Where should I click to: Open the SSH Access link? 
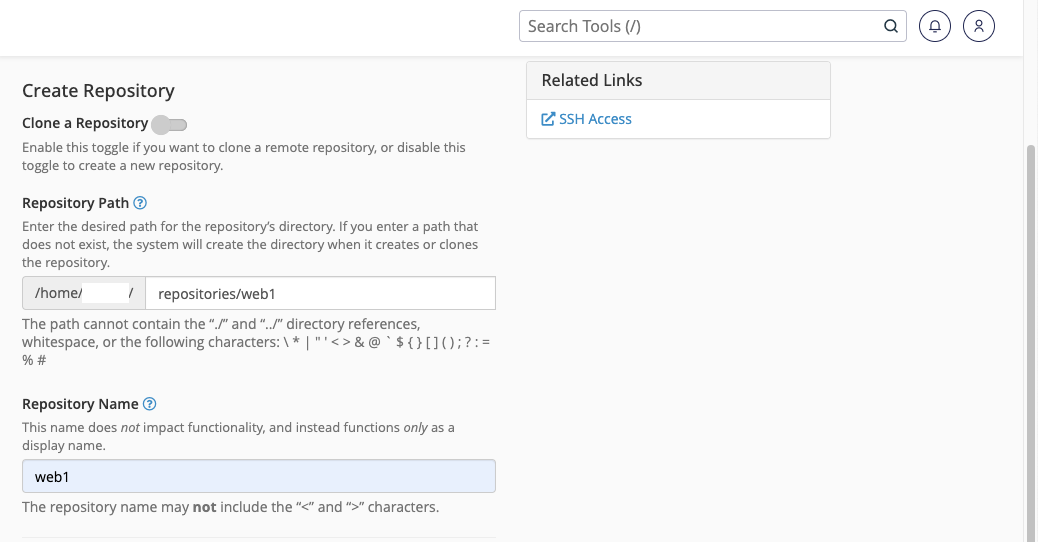(x=595, y=119)
